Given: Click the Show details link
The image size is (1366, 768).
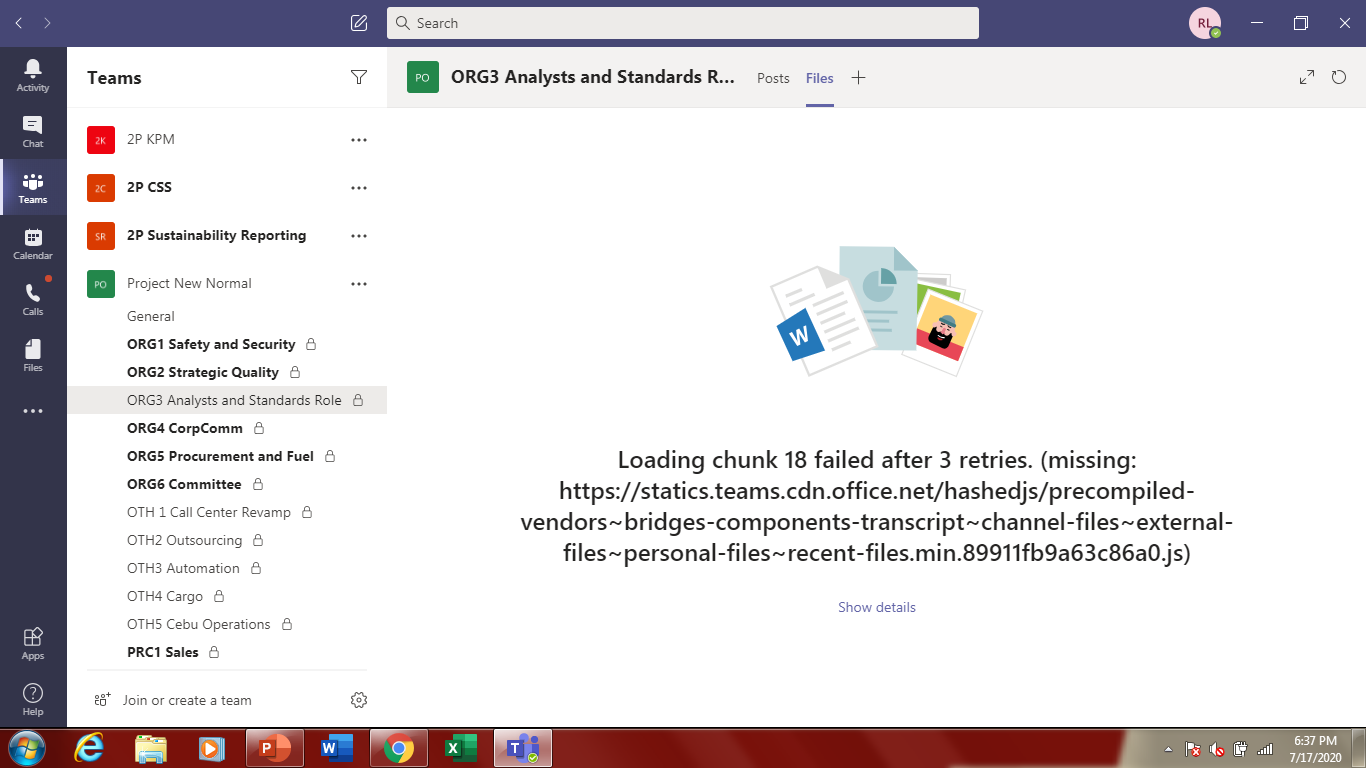Looking at the screenshot, I should click(x=877, y=607).
